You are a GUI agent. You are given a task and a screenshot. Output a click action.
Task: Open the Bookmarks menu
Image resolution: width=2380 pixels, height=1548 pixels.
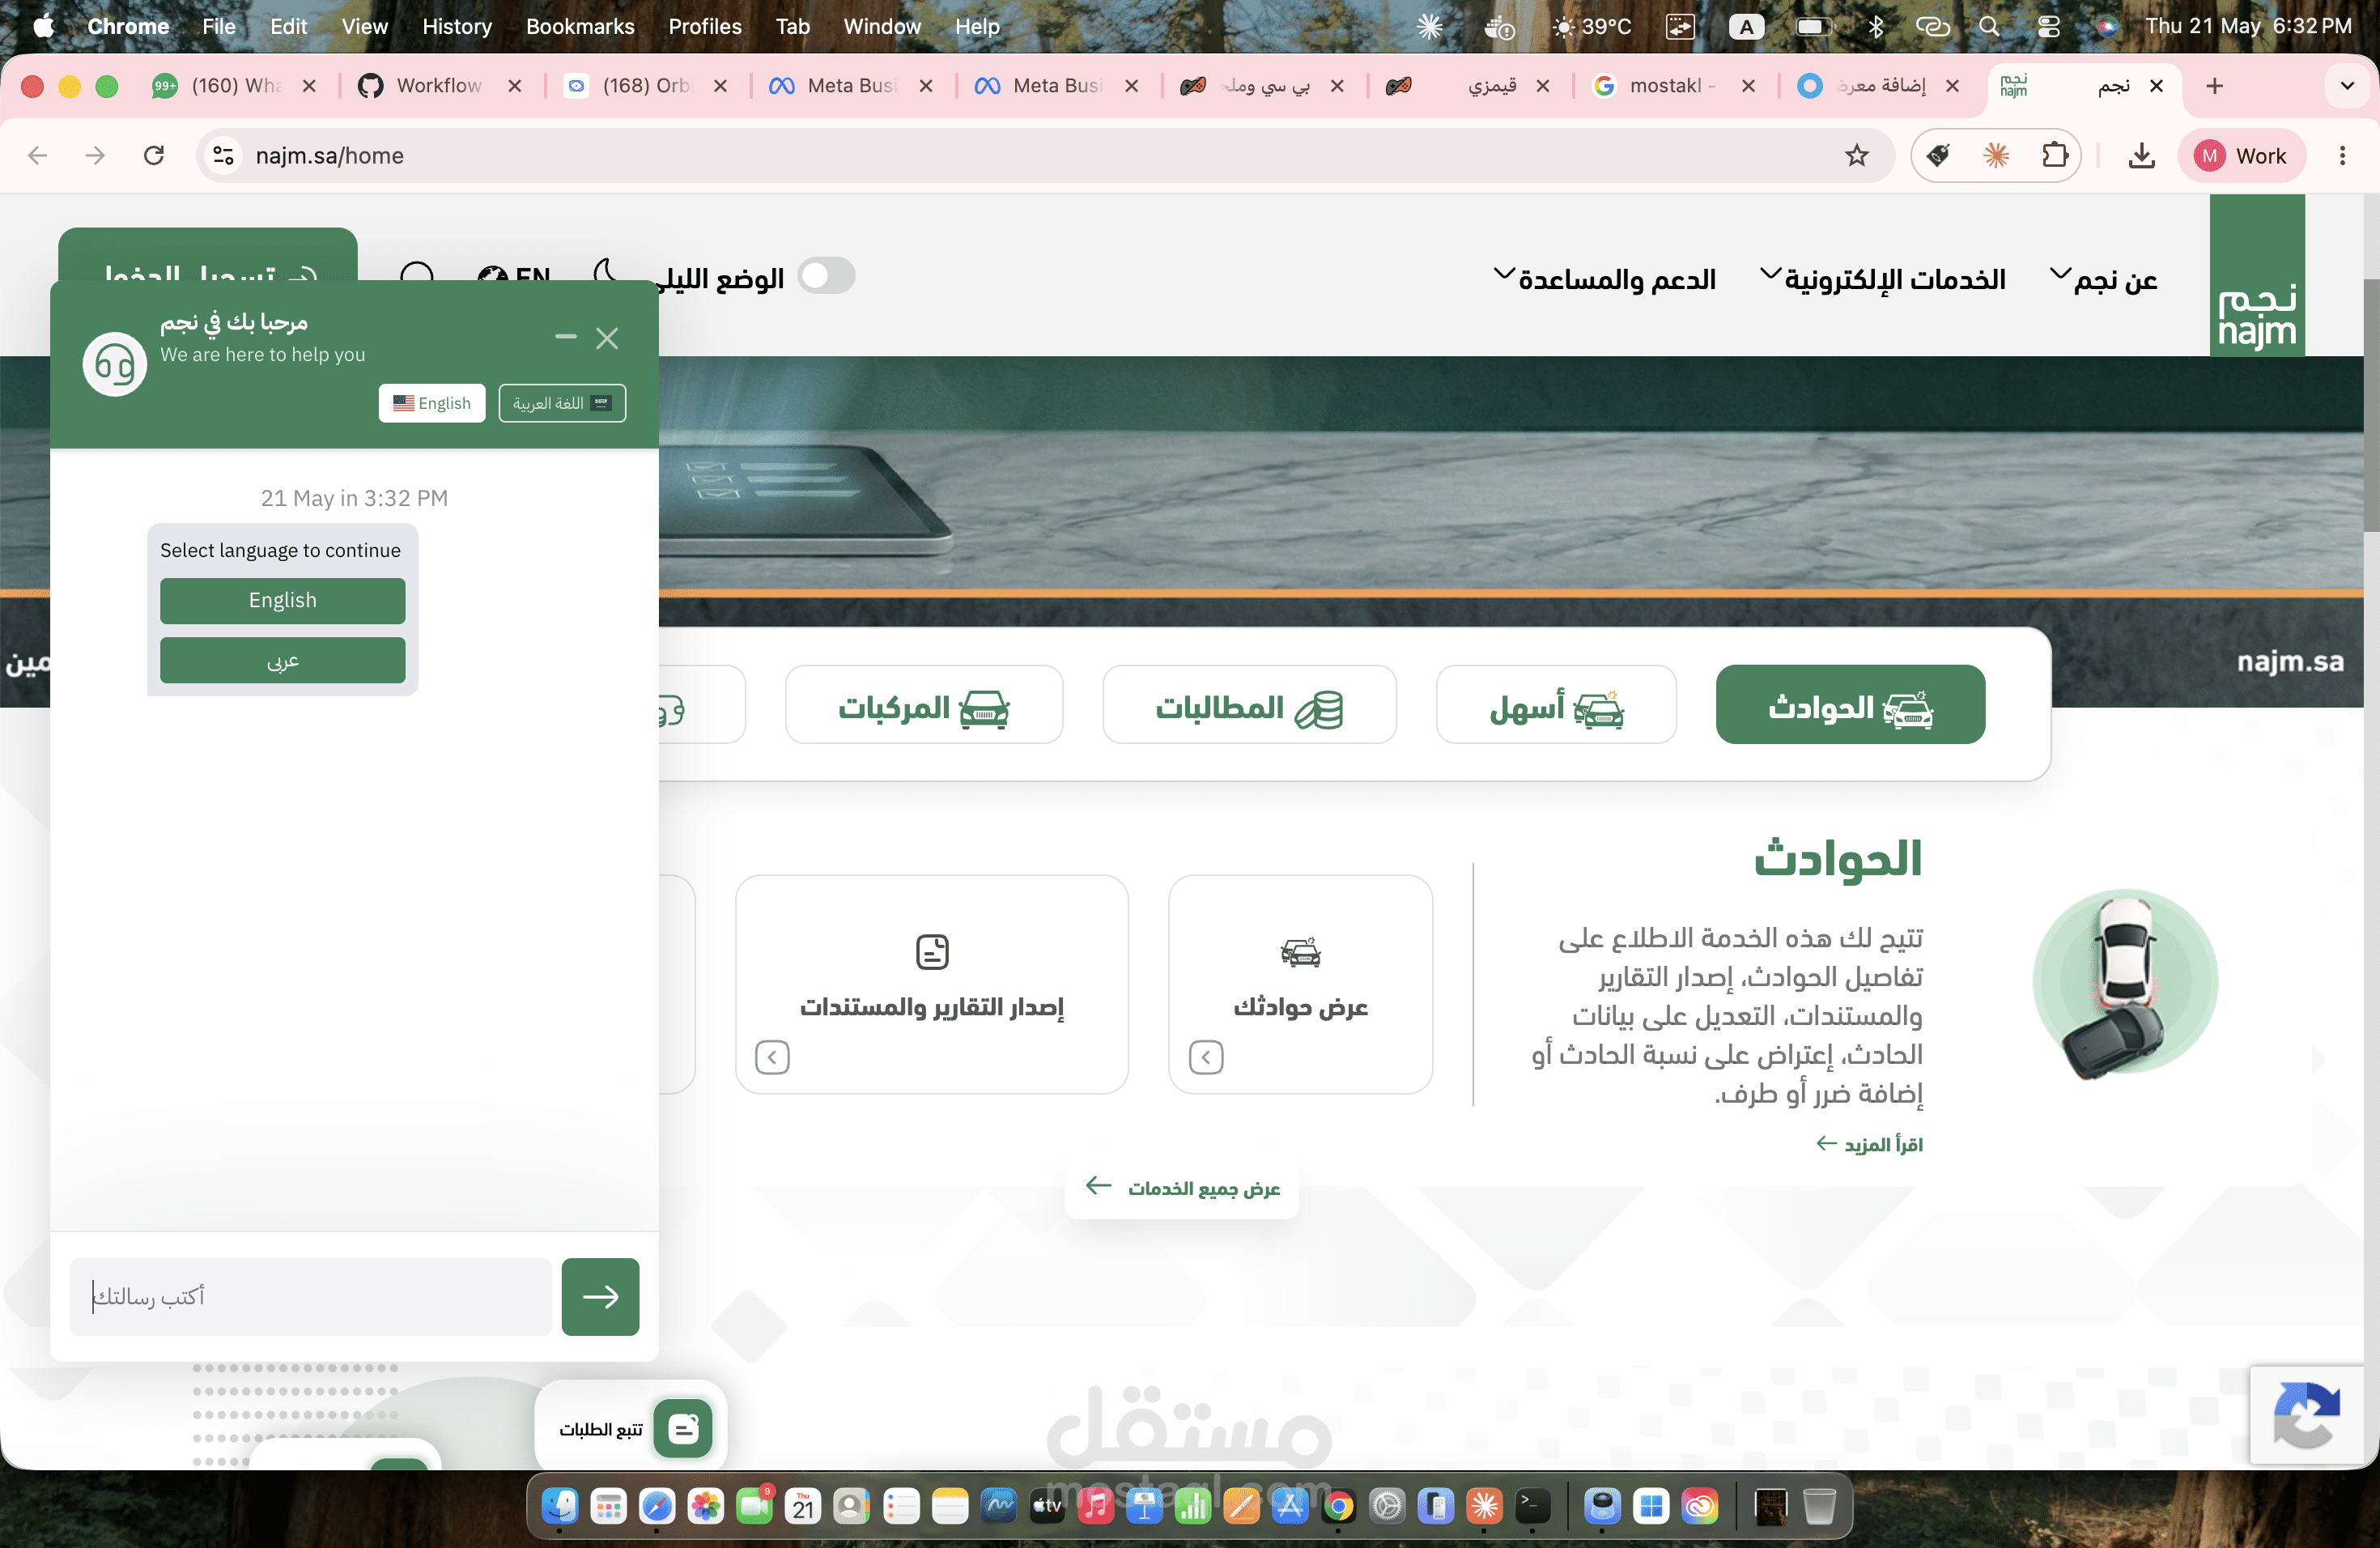[580, 26]
